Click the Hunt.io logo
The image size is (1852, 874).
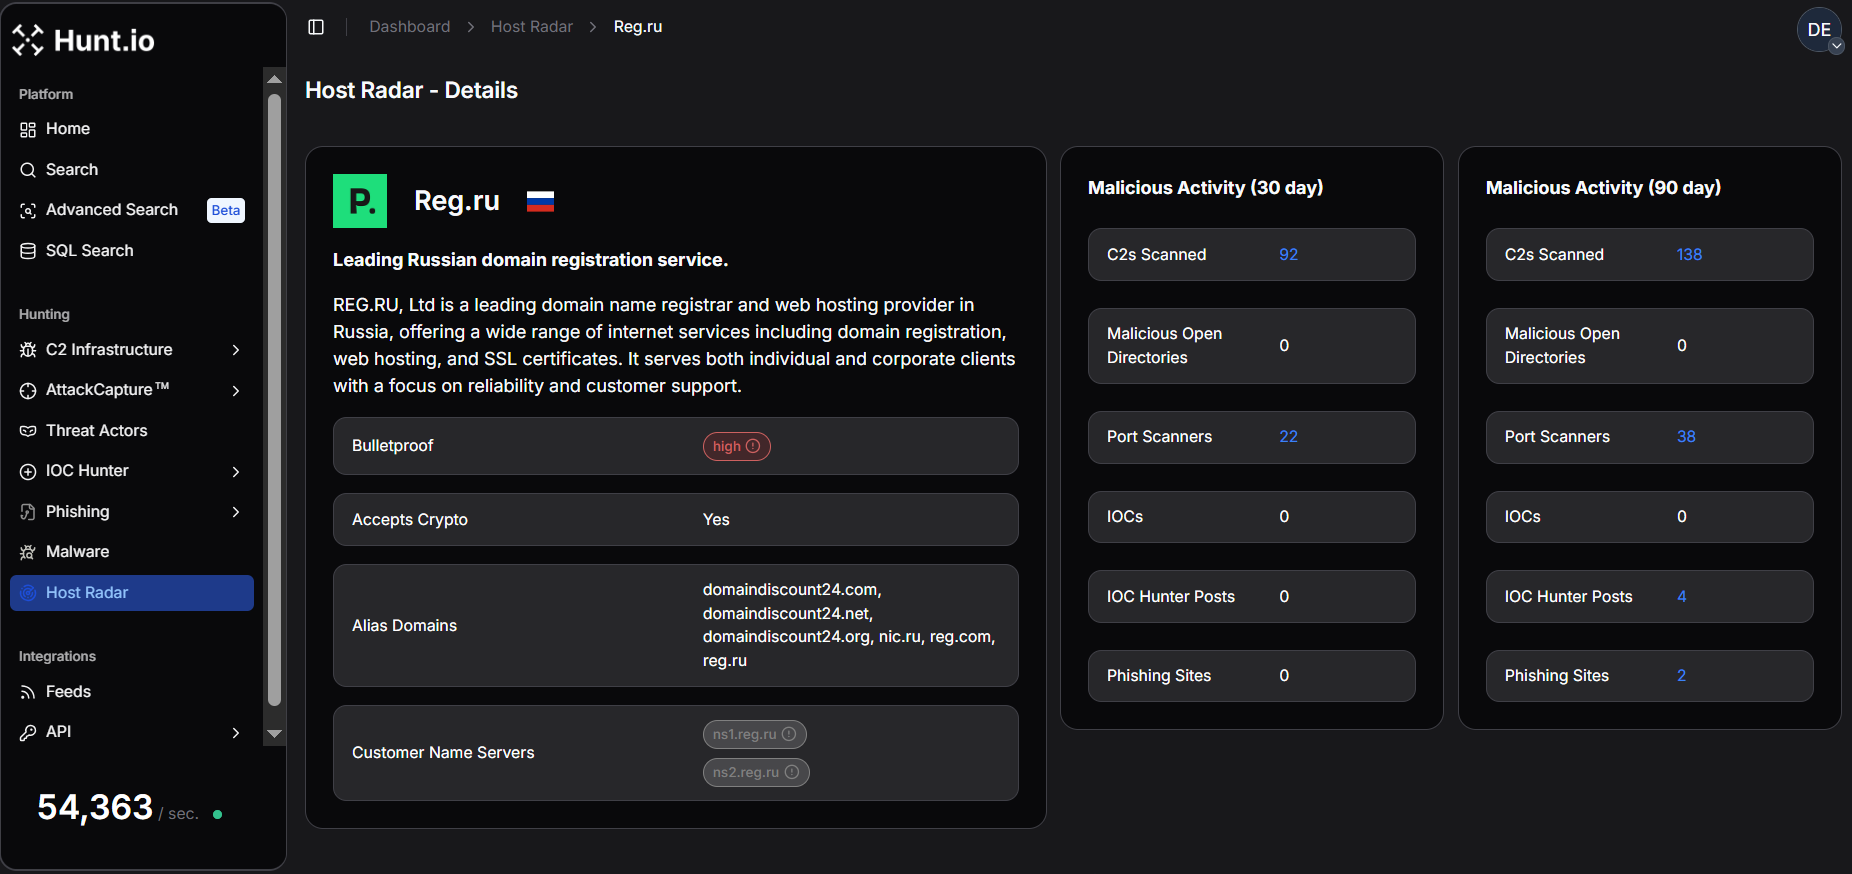(84, 40)
